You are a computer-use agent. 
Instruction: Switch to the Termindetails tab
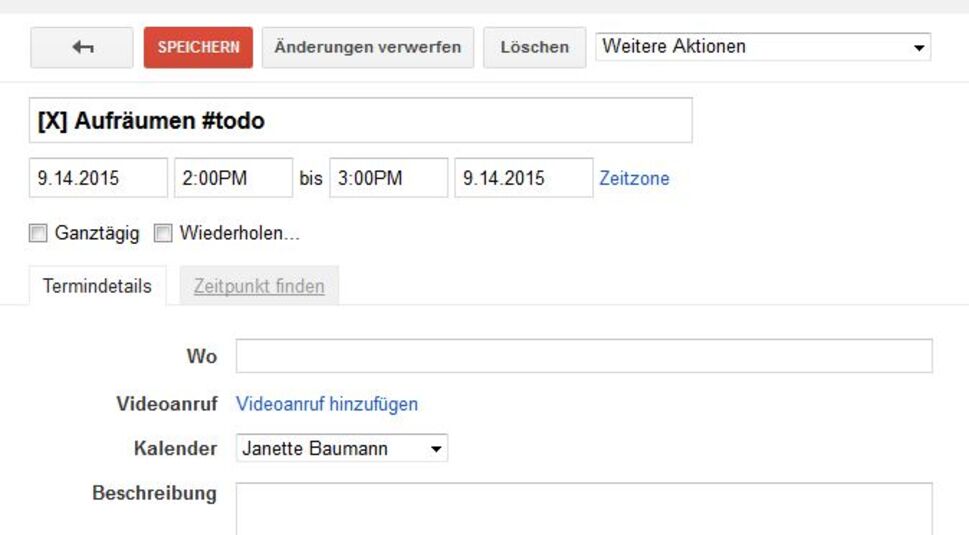tap(97, 286)
